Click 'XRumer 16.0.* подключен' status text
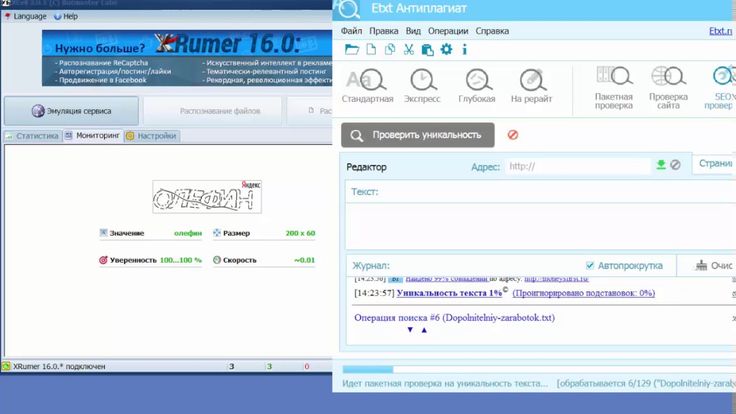The image size is (736, 414). (x=59, y=367)
